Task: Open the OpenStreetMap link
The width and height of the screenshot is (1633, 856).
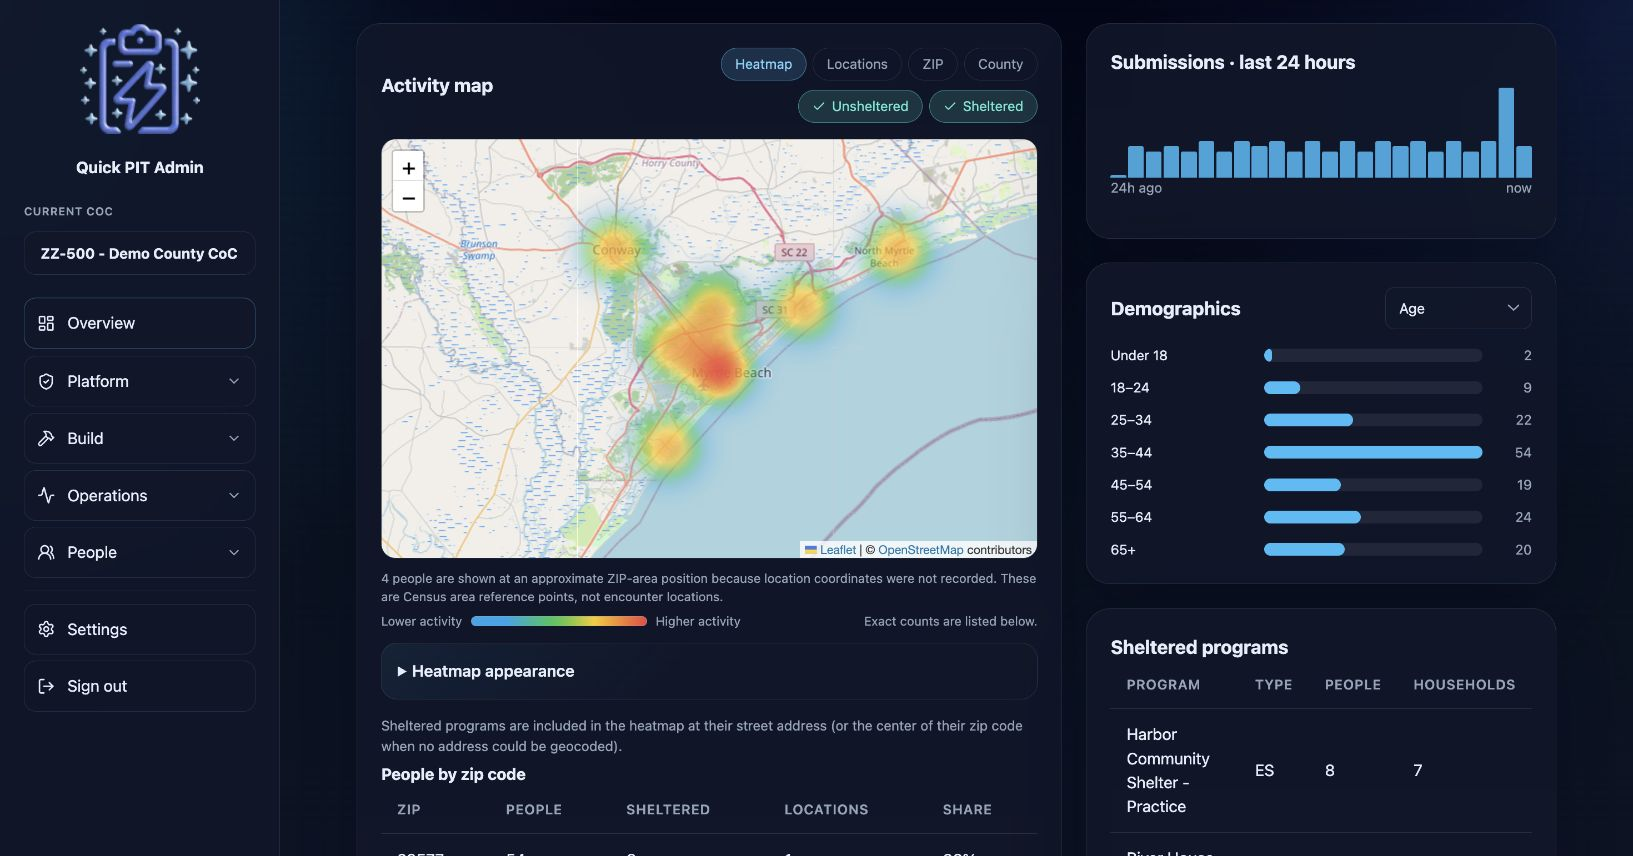Action: 921,550
